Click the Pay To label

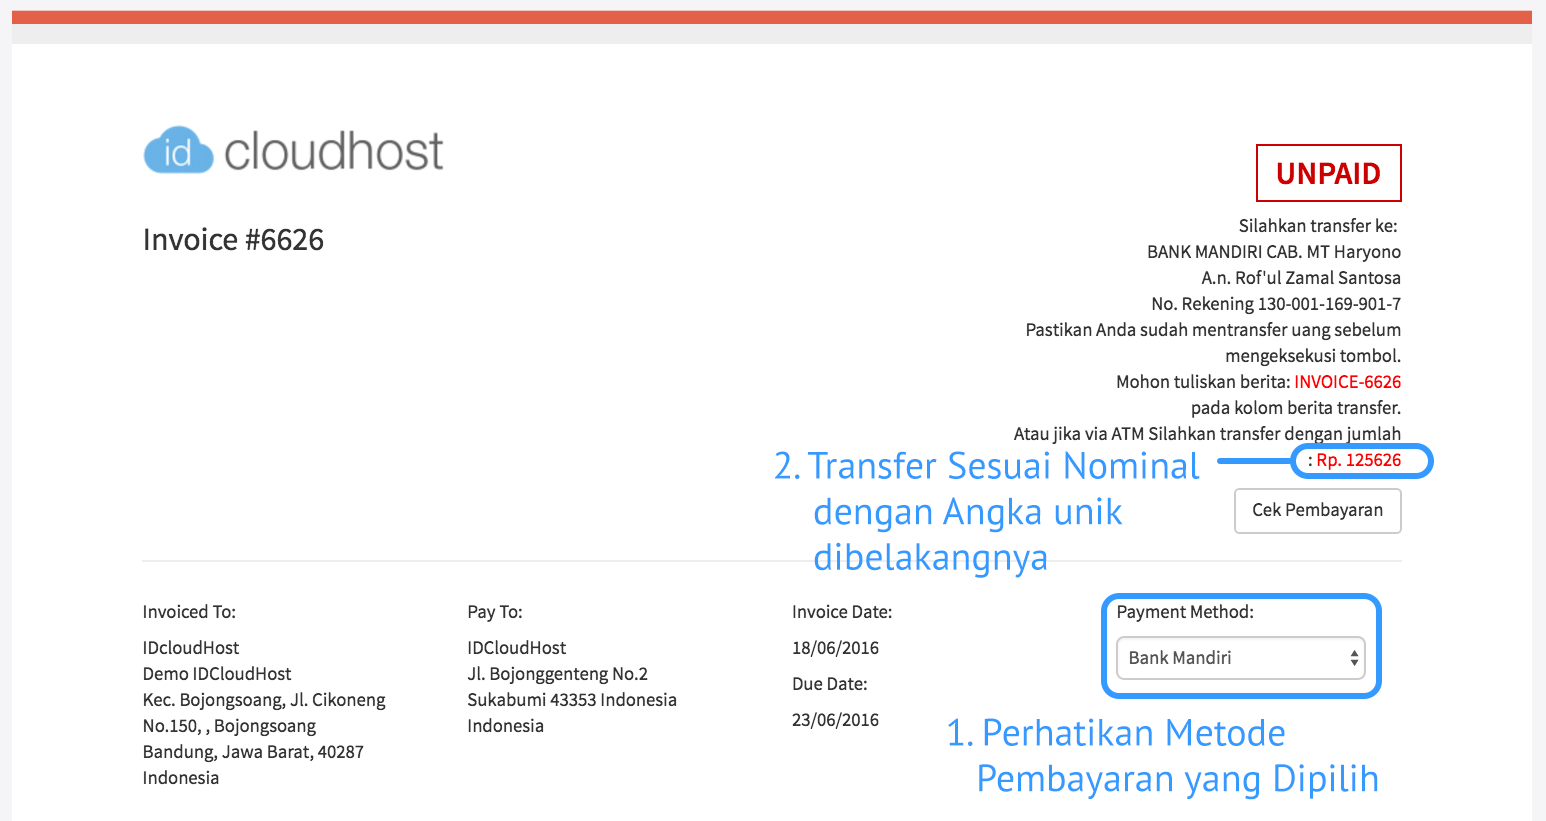pyautogui.click(x=495, y=612)
